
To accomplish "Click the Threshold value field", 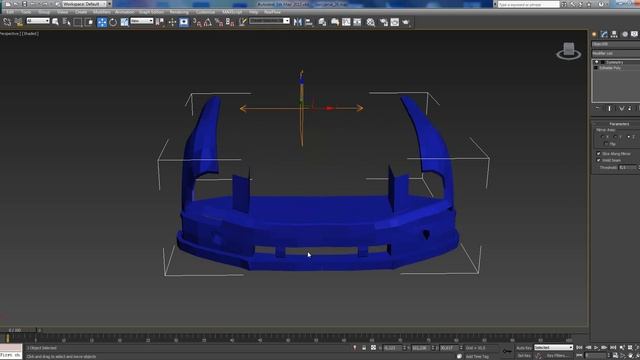I will pos(627,167).
